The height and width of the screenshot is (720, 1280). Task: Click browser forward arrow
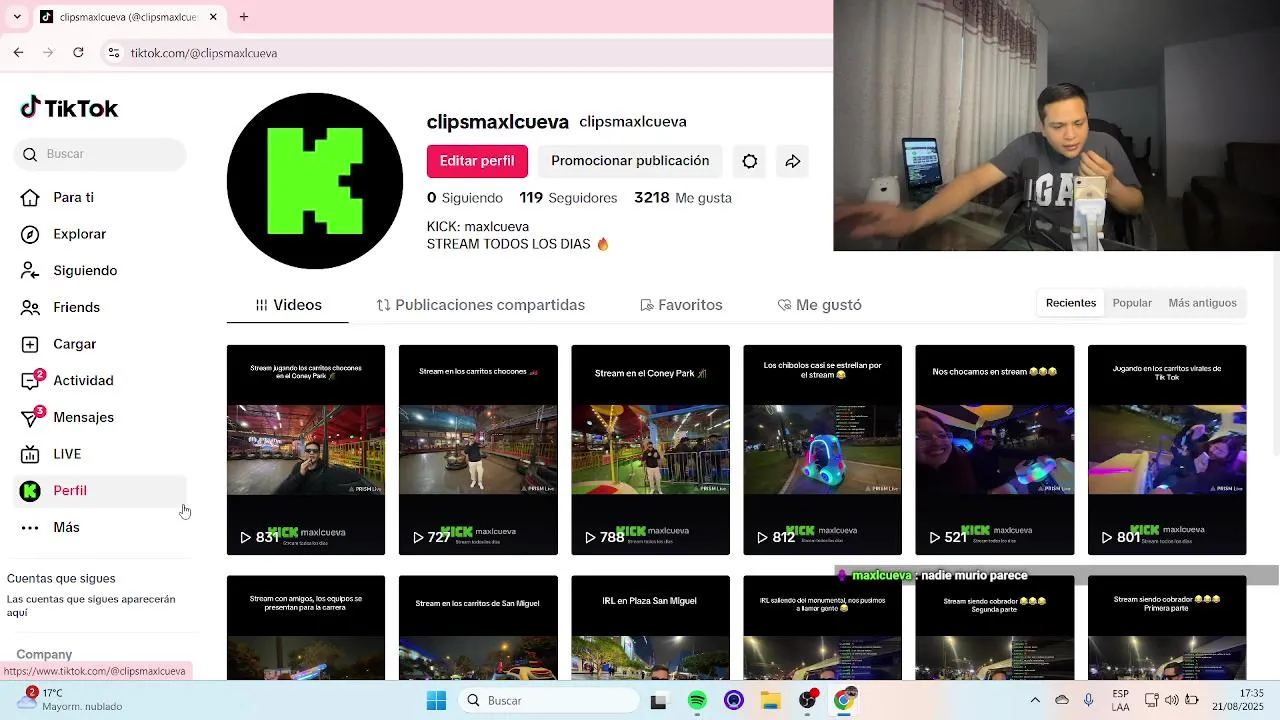click(48, 53)
